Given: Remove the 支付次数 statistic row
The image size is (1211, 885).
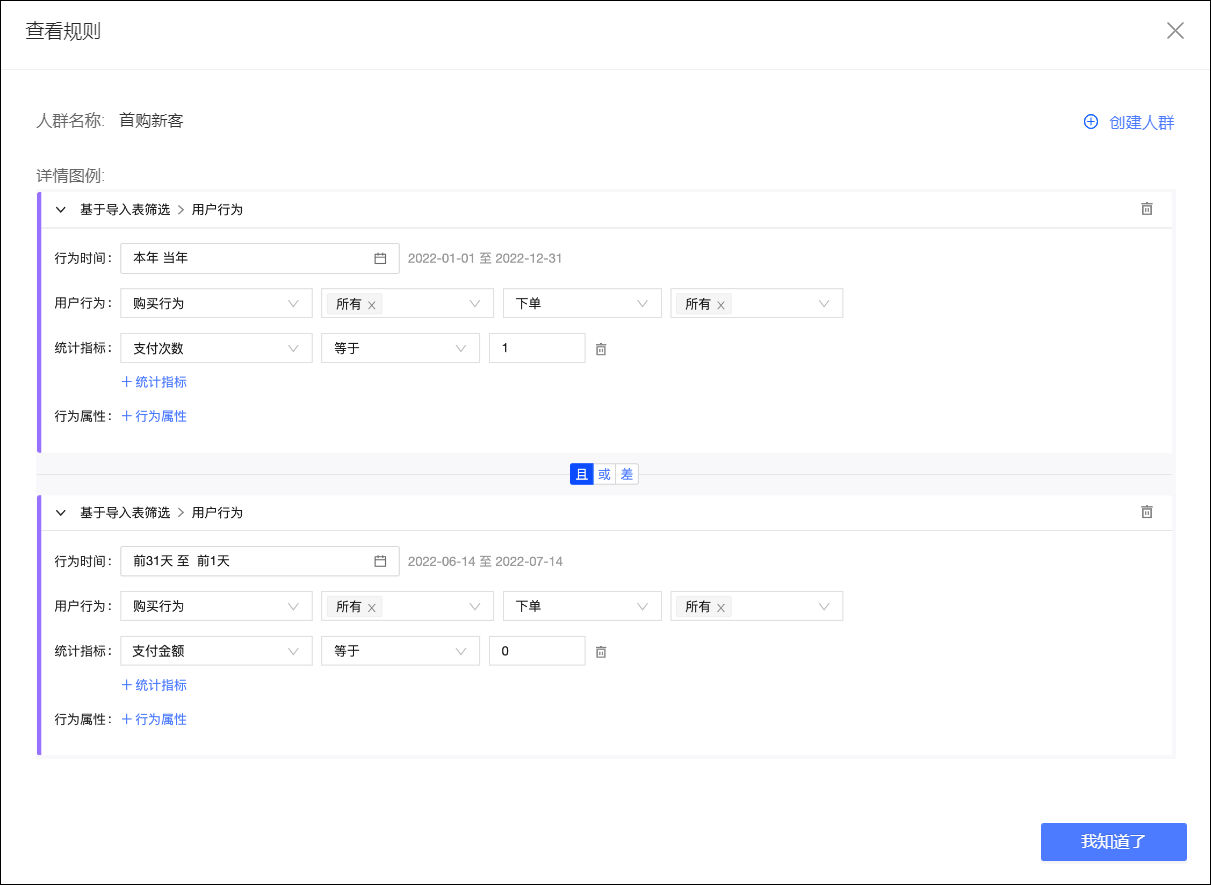Looking at the screenshot, I should pyautogui.click(x=601, y=349).
